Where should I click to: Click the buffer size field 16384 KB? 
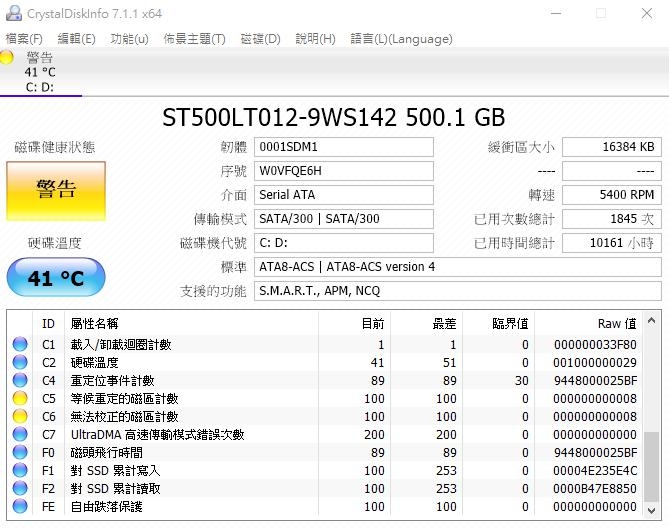coord(612,147)
